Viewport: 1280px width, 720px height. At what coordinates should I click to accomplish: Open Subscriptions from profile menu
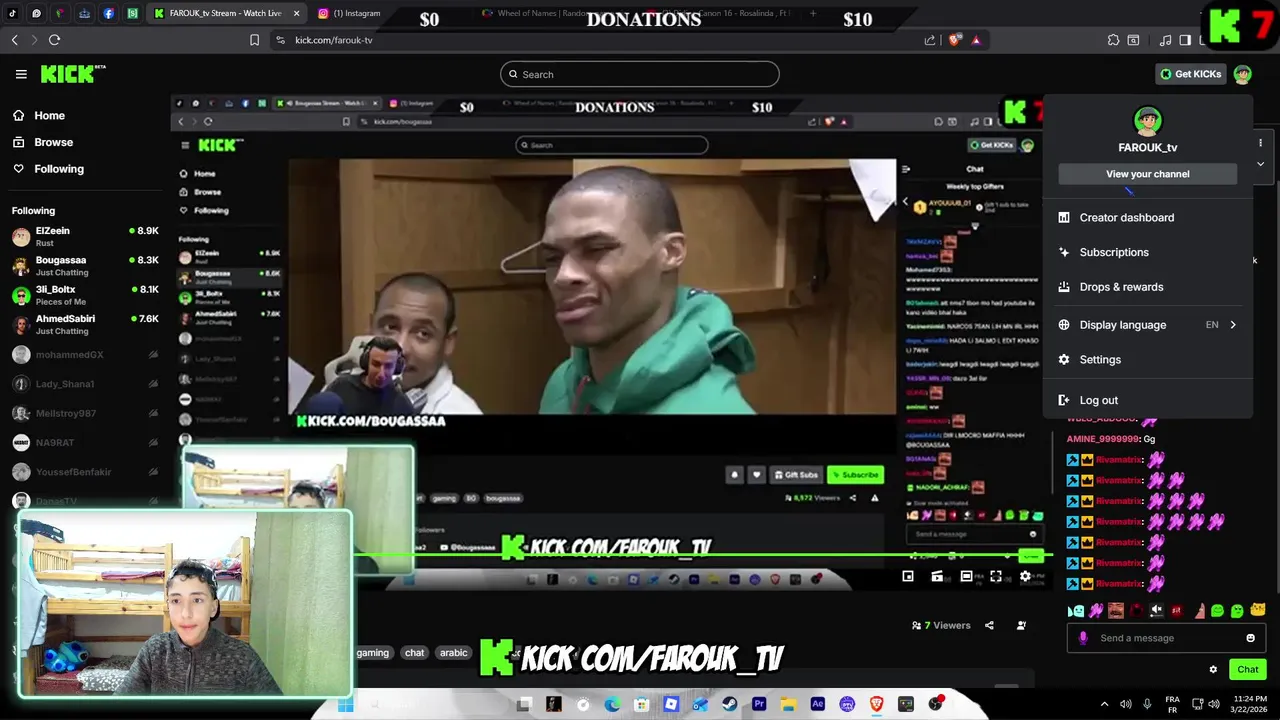tap(1147, 252)
